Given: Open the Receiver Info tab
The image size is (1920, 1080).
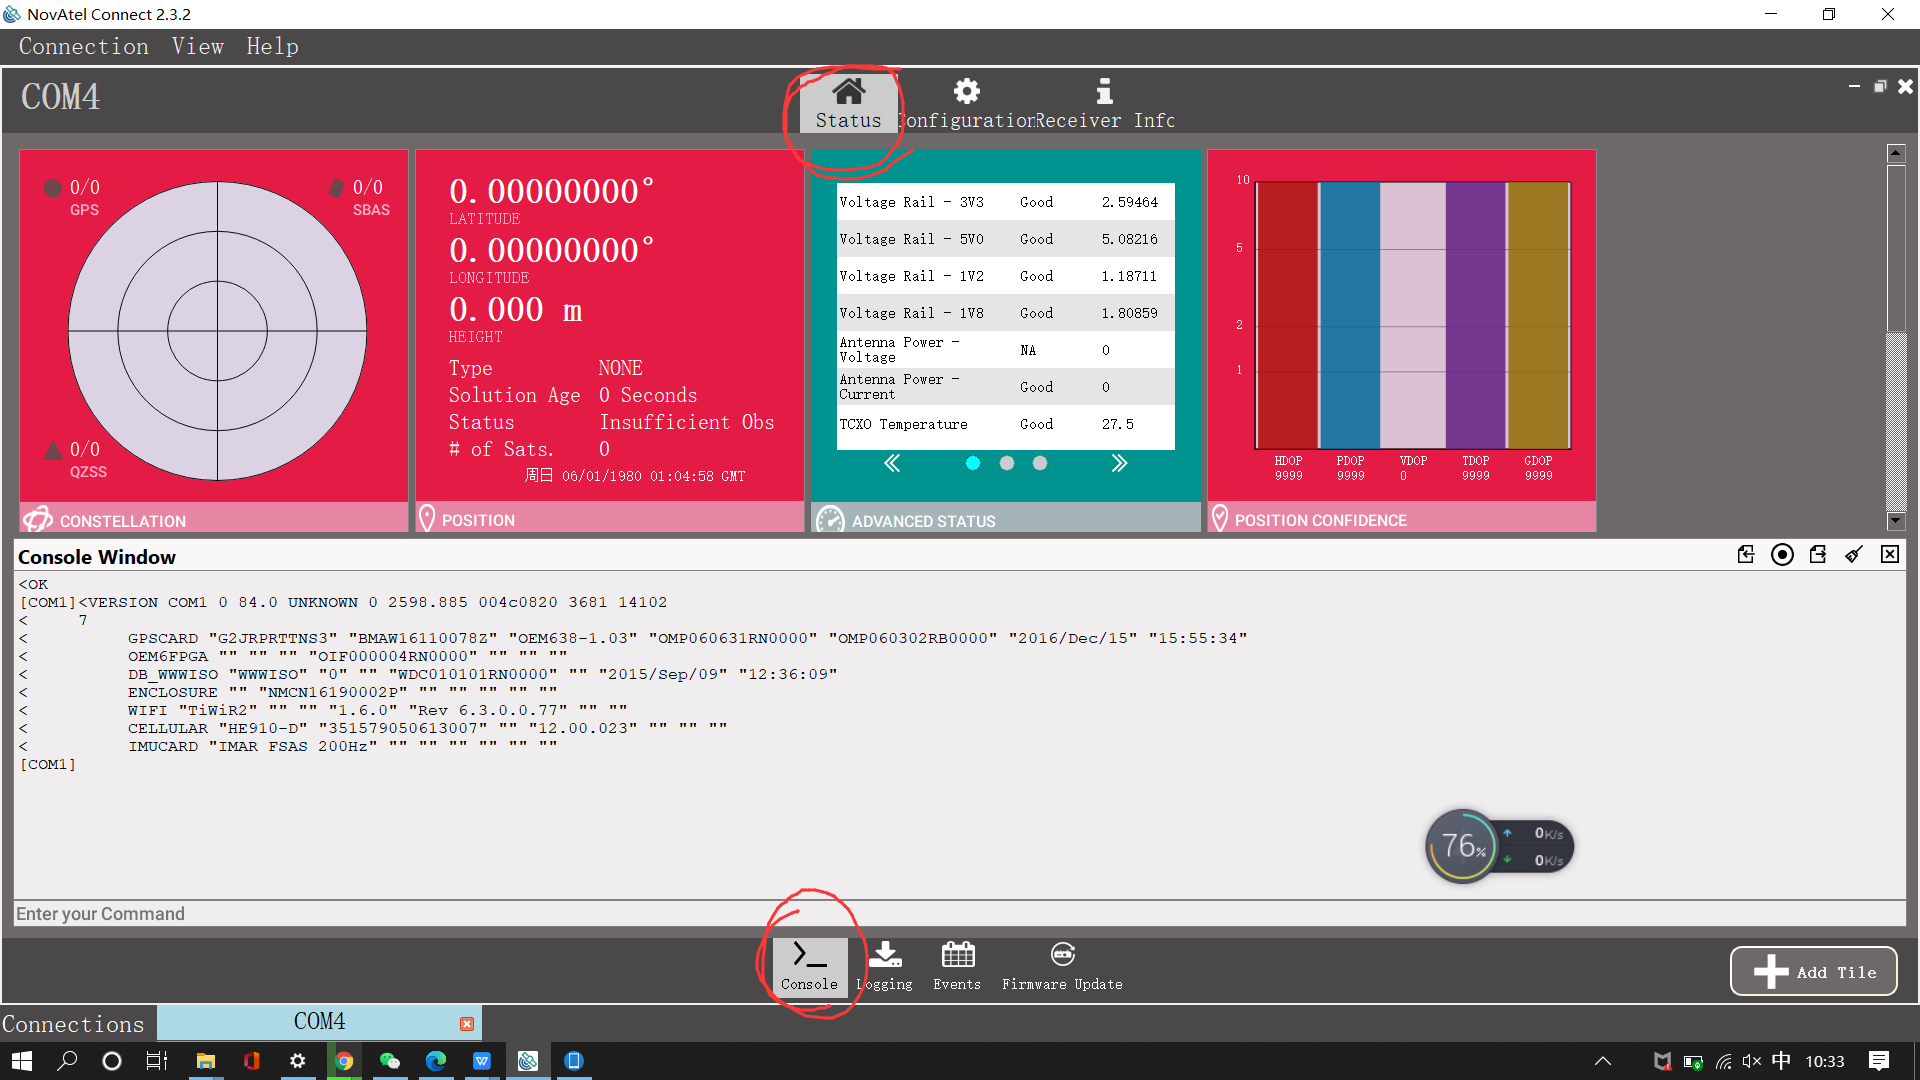Looking at the screenshot, I should coord(1104,102).
